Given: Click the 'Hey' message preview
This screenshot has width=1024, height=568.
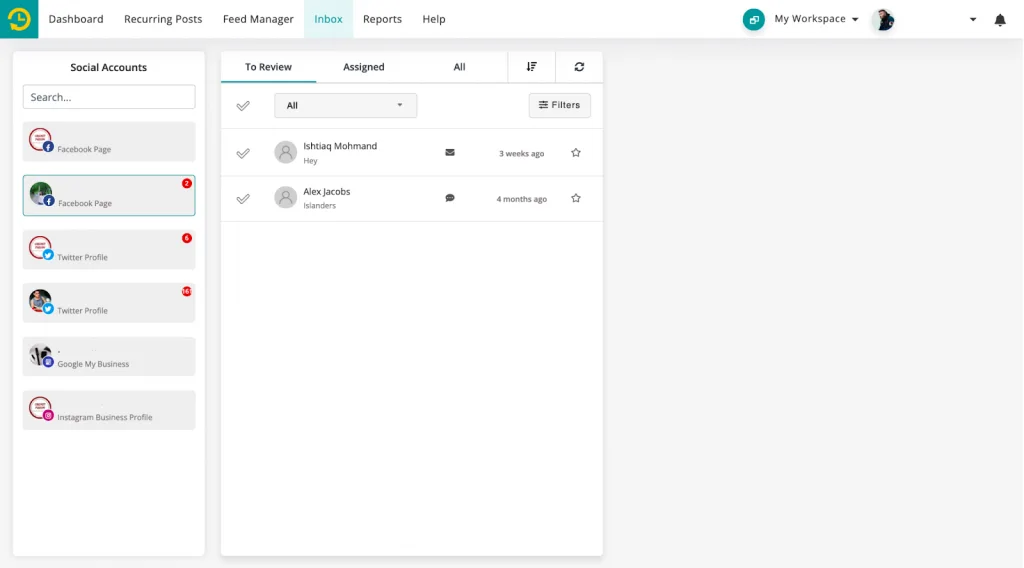Looking at the screenshot, I should [310, 161].
